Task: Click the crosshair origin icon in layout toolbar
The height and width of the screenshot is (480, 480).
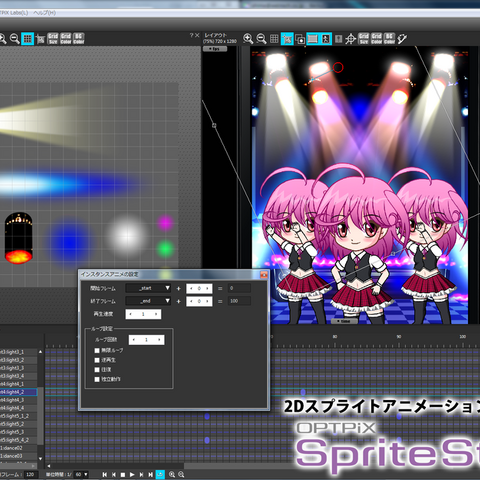Action: coord(350,39)
